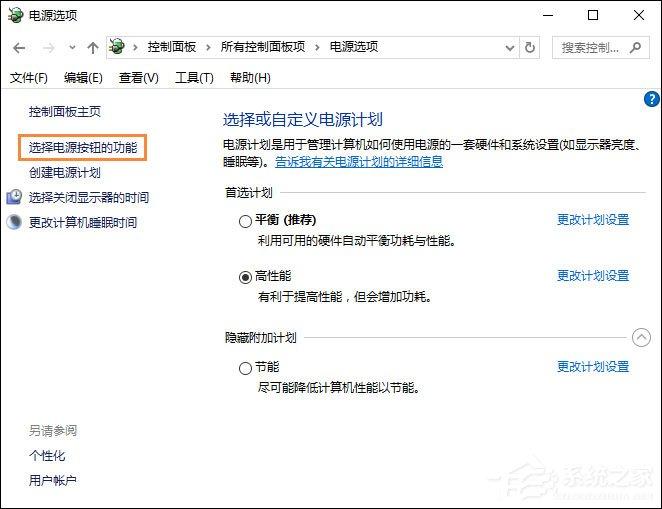Viewport: 662px width, 509px height.
Task: Click the search magnifier icon
Action: pyautogui.click(x=635, y=48)
